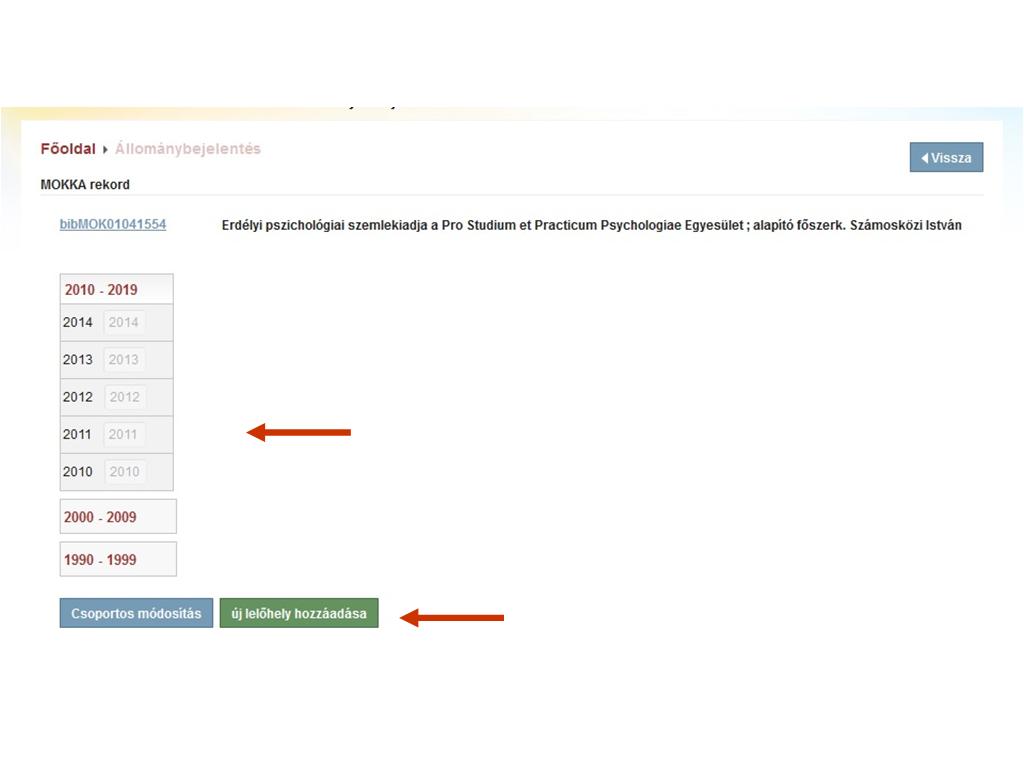Click the Csoportos módosítás button
1024x768 pixels.
pos(136,614)
